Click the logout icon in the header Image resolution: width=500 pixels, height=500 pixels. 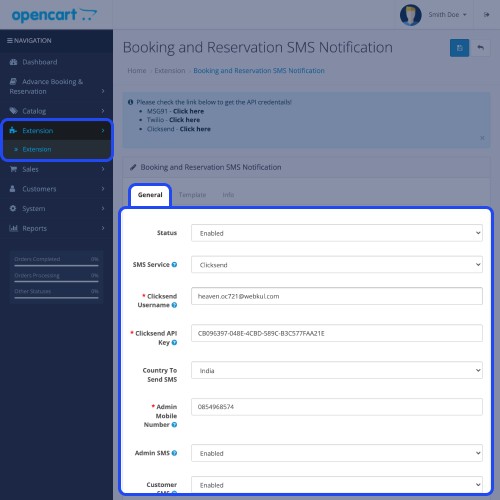pyautogui.click(x=486, y=15)
